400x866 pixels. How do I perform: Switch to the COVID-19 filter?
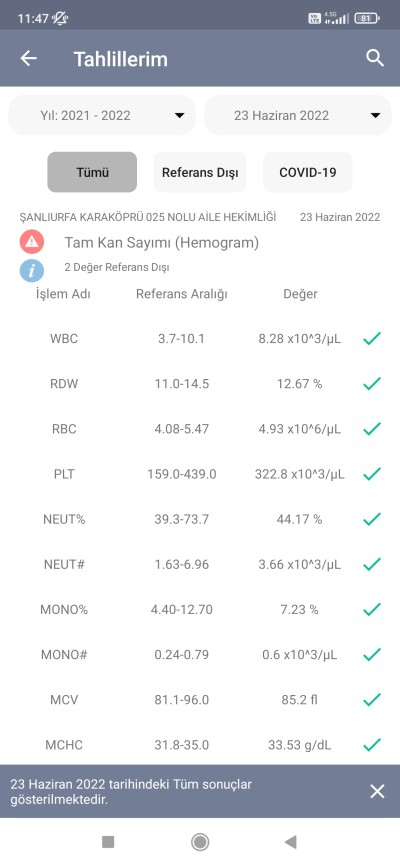[x=308, y=172]
